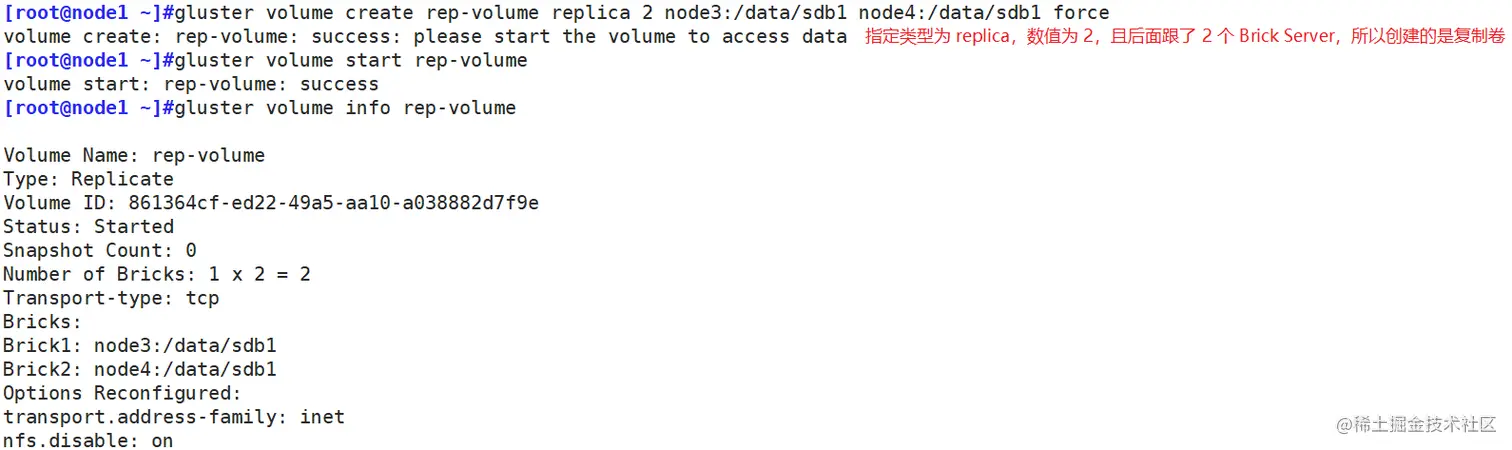
Task: Click the 'Brick2: node4:/data/sdb1' line
Action: point(140,370)
